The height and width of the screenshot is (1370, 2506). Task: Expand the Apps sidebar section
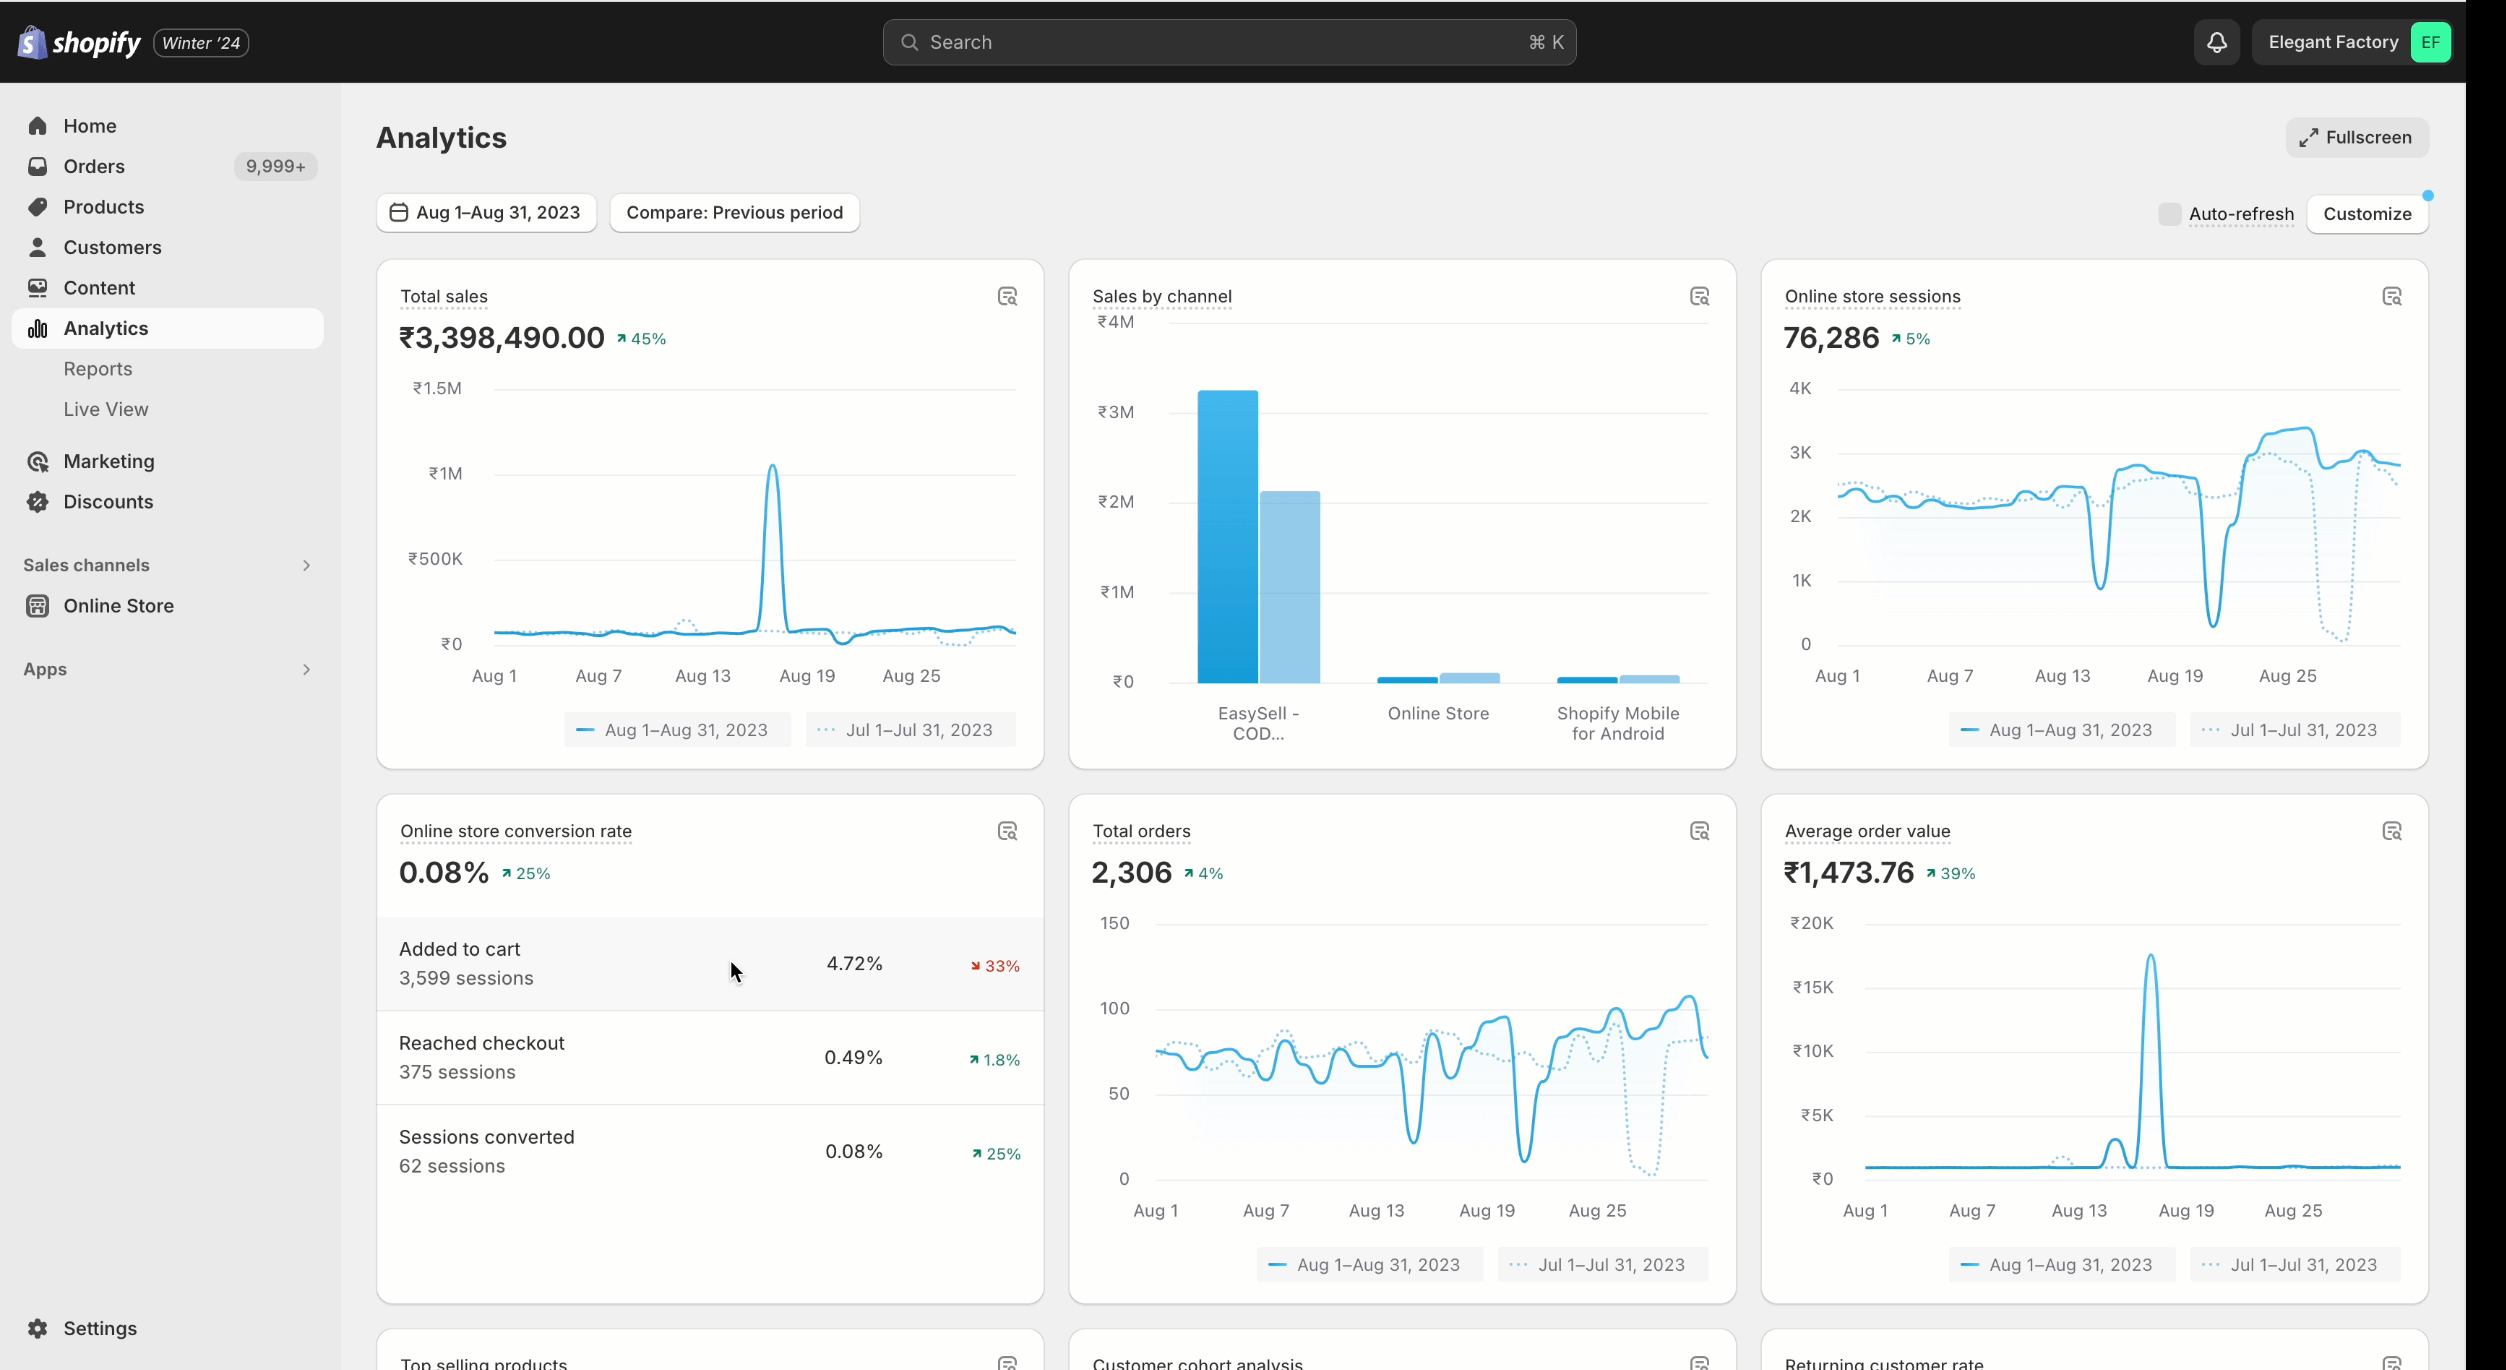click(x=305, y=668)
